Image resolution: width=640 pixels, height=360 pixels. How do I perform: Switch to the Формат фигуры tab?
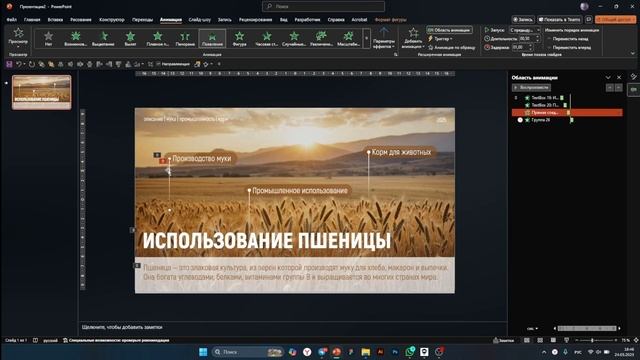tap(391, 20)
